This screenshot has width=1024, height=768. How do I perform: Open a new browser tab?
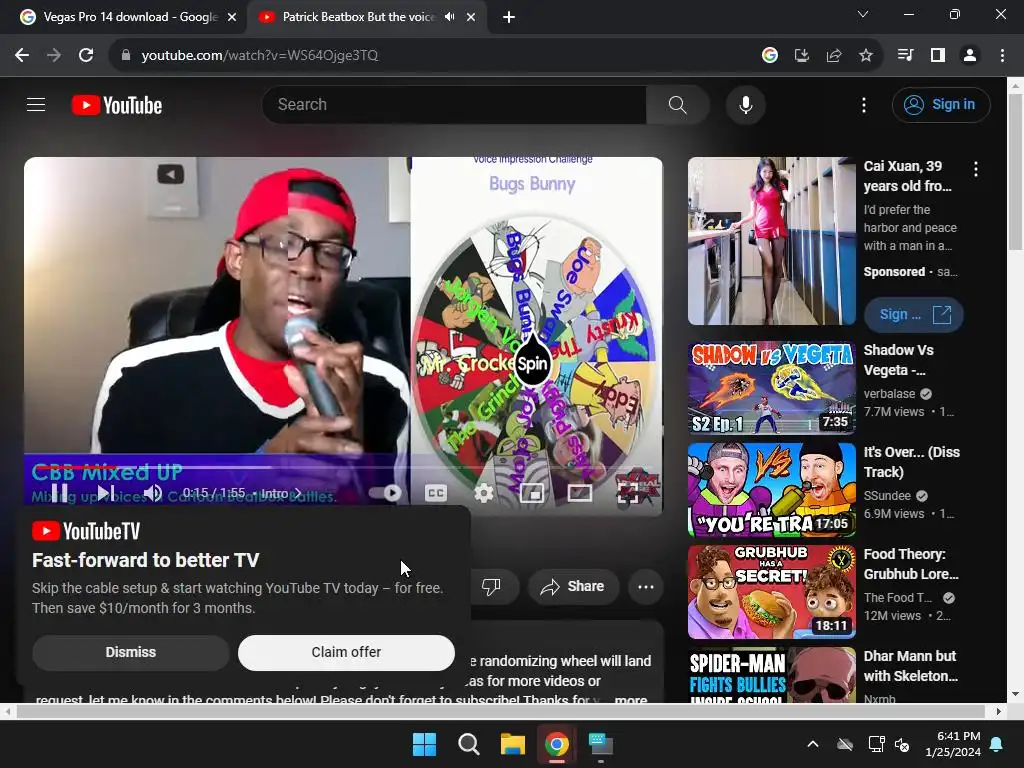[x=509, y=17]
